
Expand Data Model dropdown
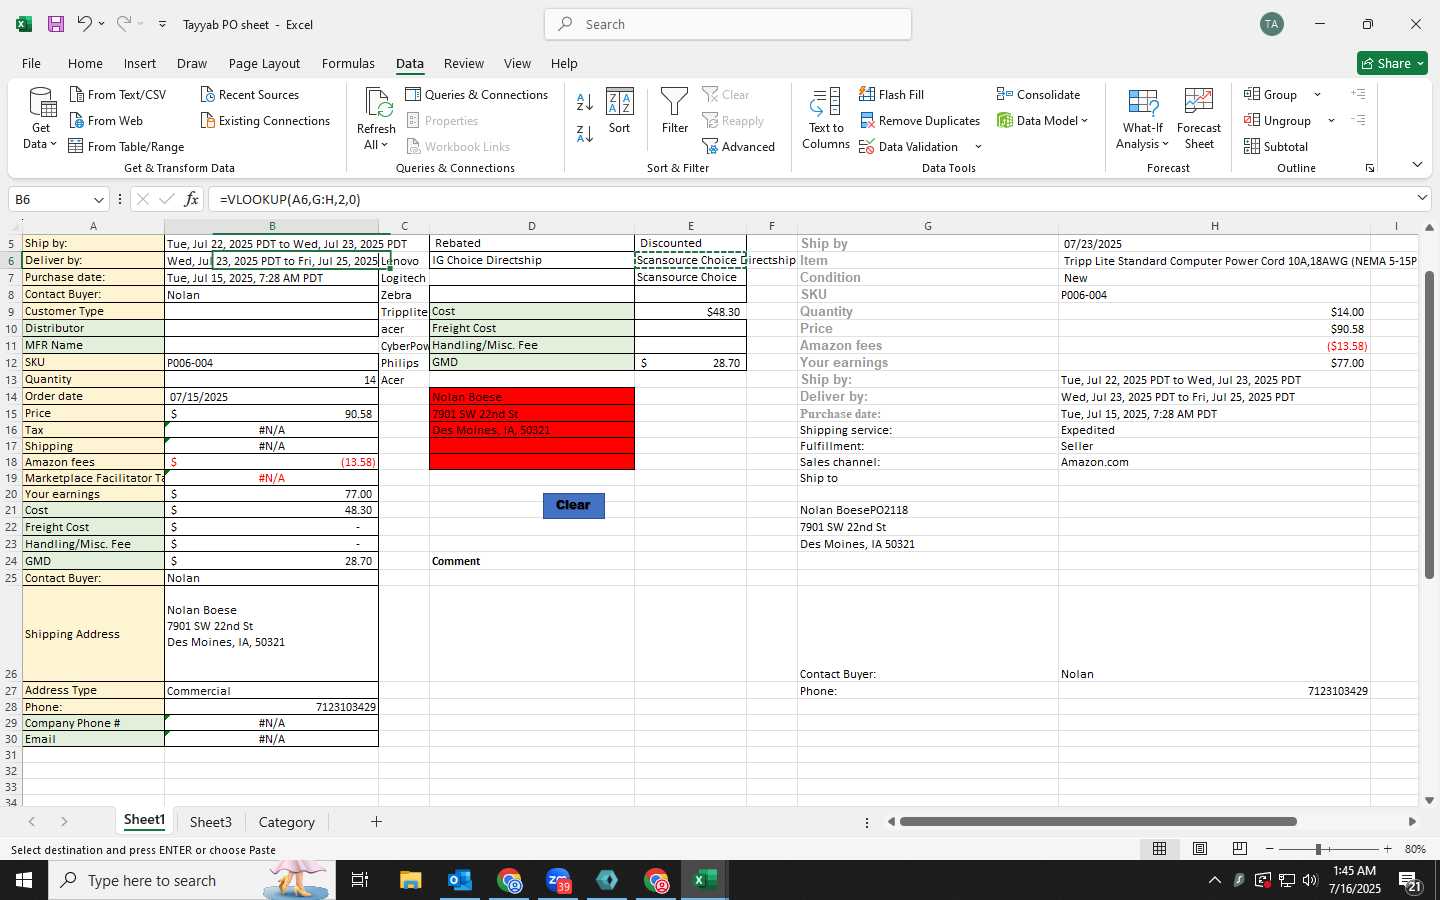pos(1084,121)
